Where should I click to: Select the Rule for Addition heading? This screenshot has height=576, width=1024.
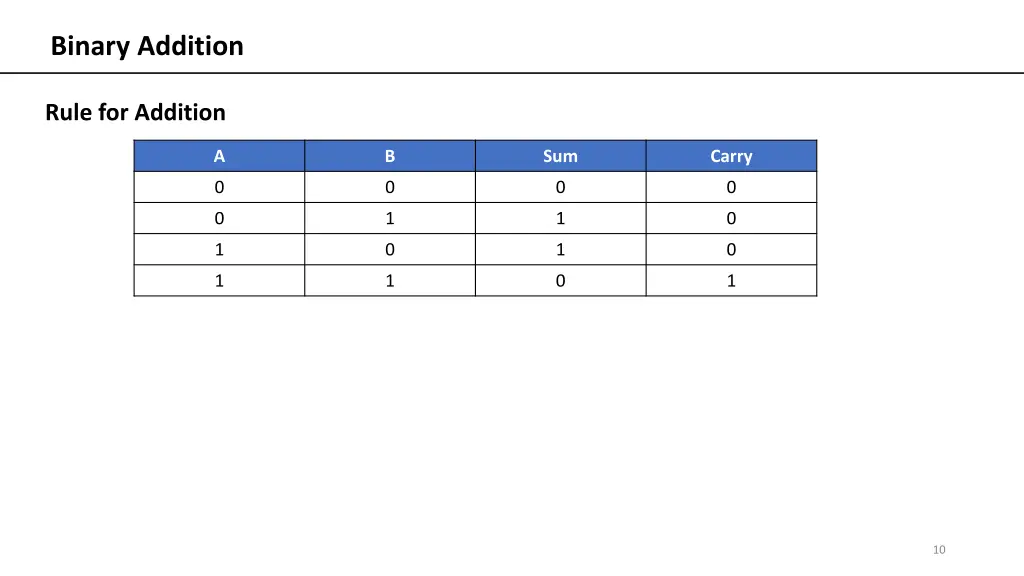pyautogui.click(x=135, y=112)
